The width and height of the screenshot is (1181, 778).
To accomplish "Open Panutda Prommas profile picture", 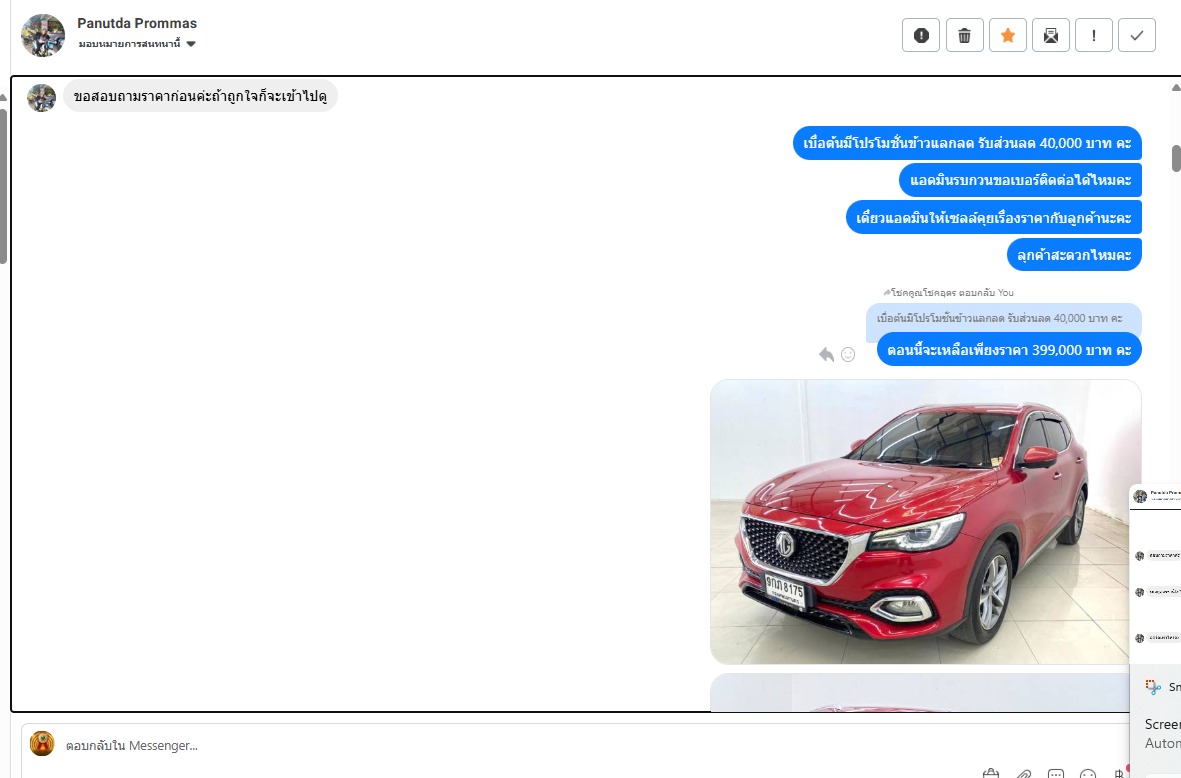I will [x=43, y=35].
